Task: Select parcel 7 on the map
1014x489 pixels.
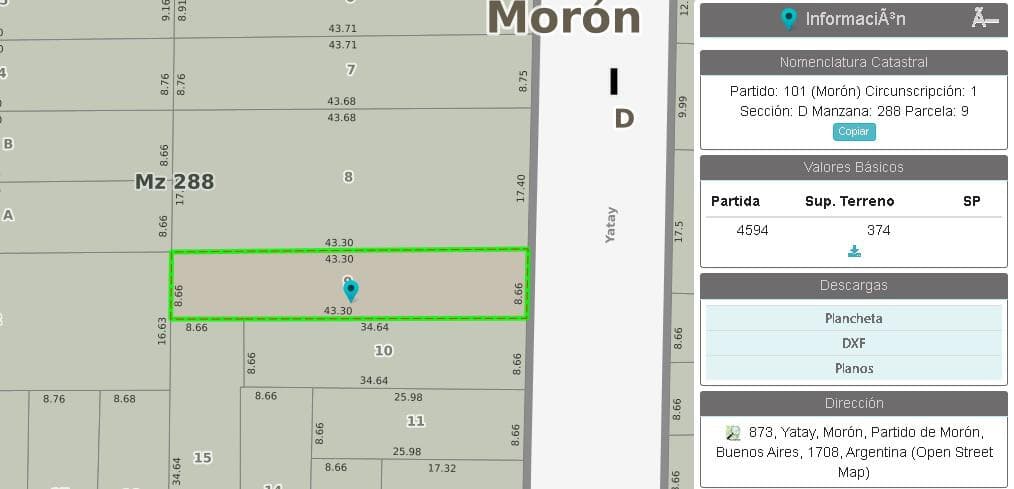Action: click(x=351, y=69)
